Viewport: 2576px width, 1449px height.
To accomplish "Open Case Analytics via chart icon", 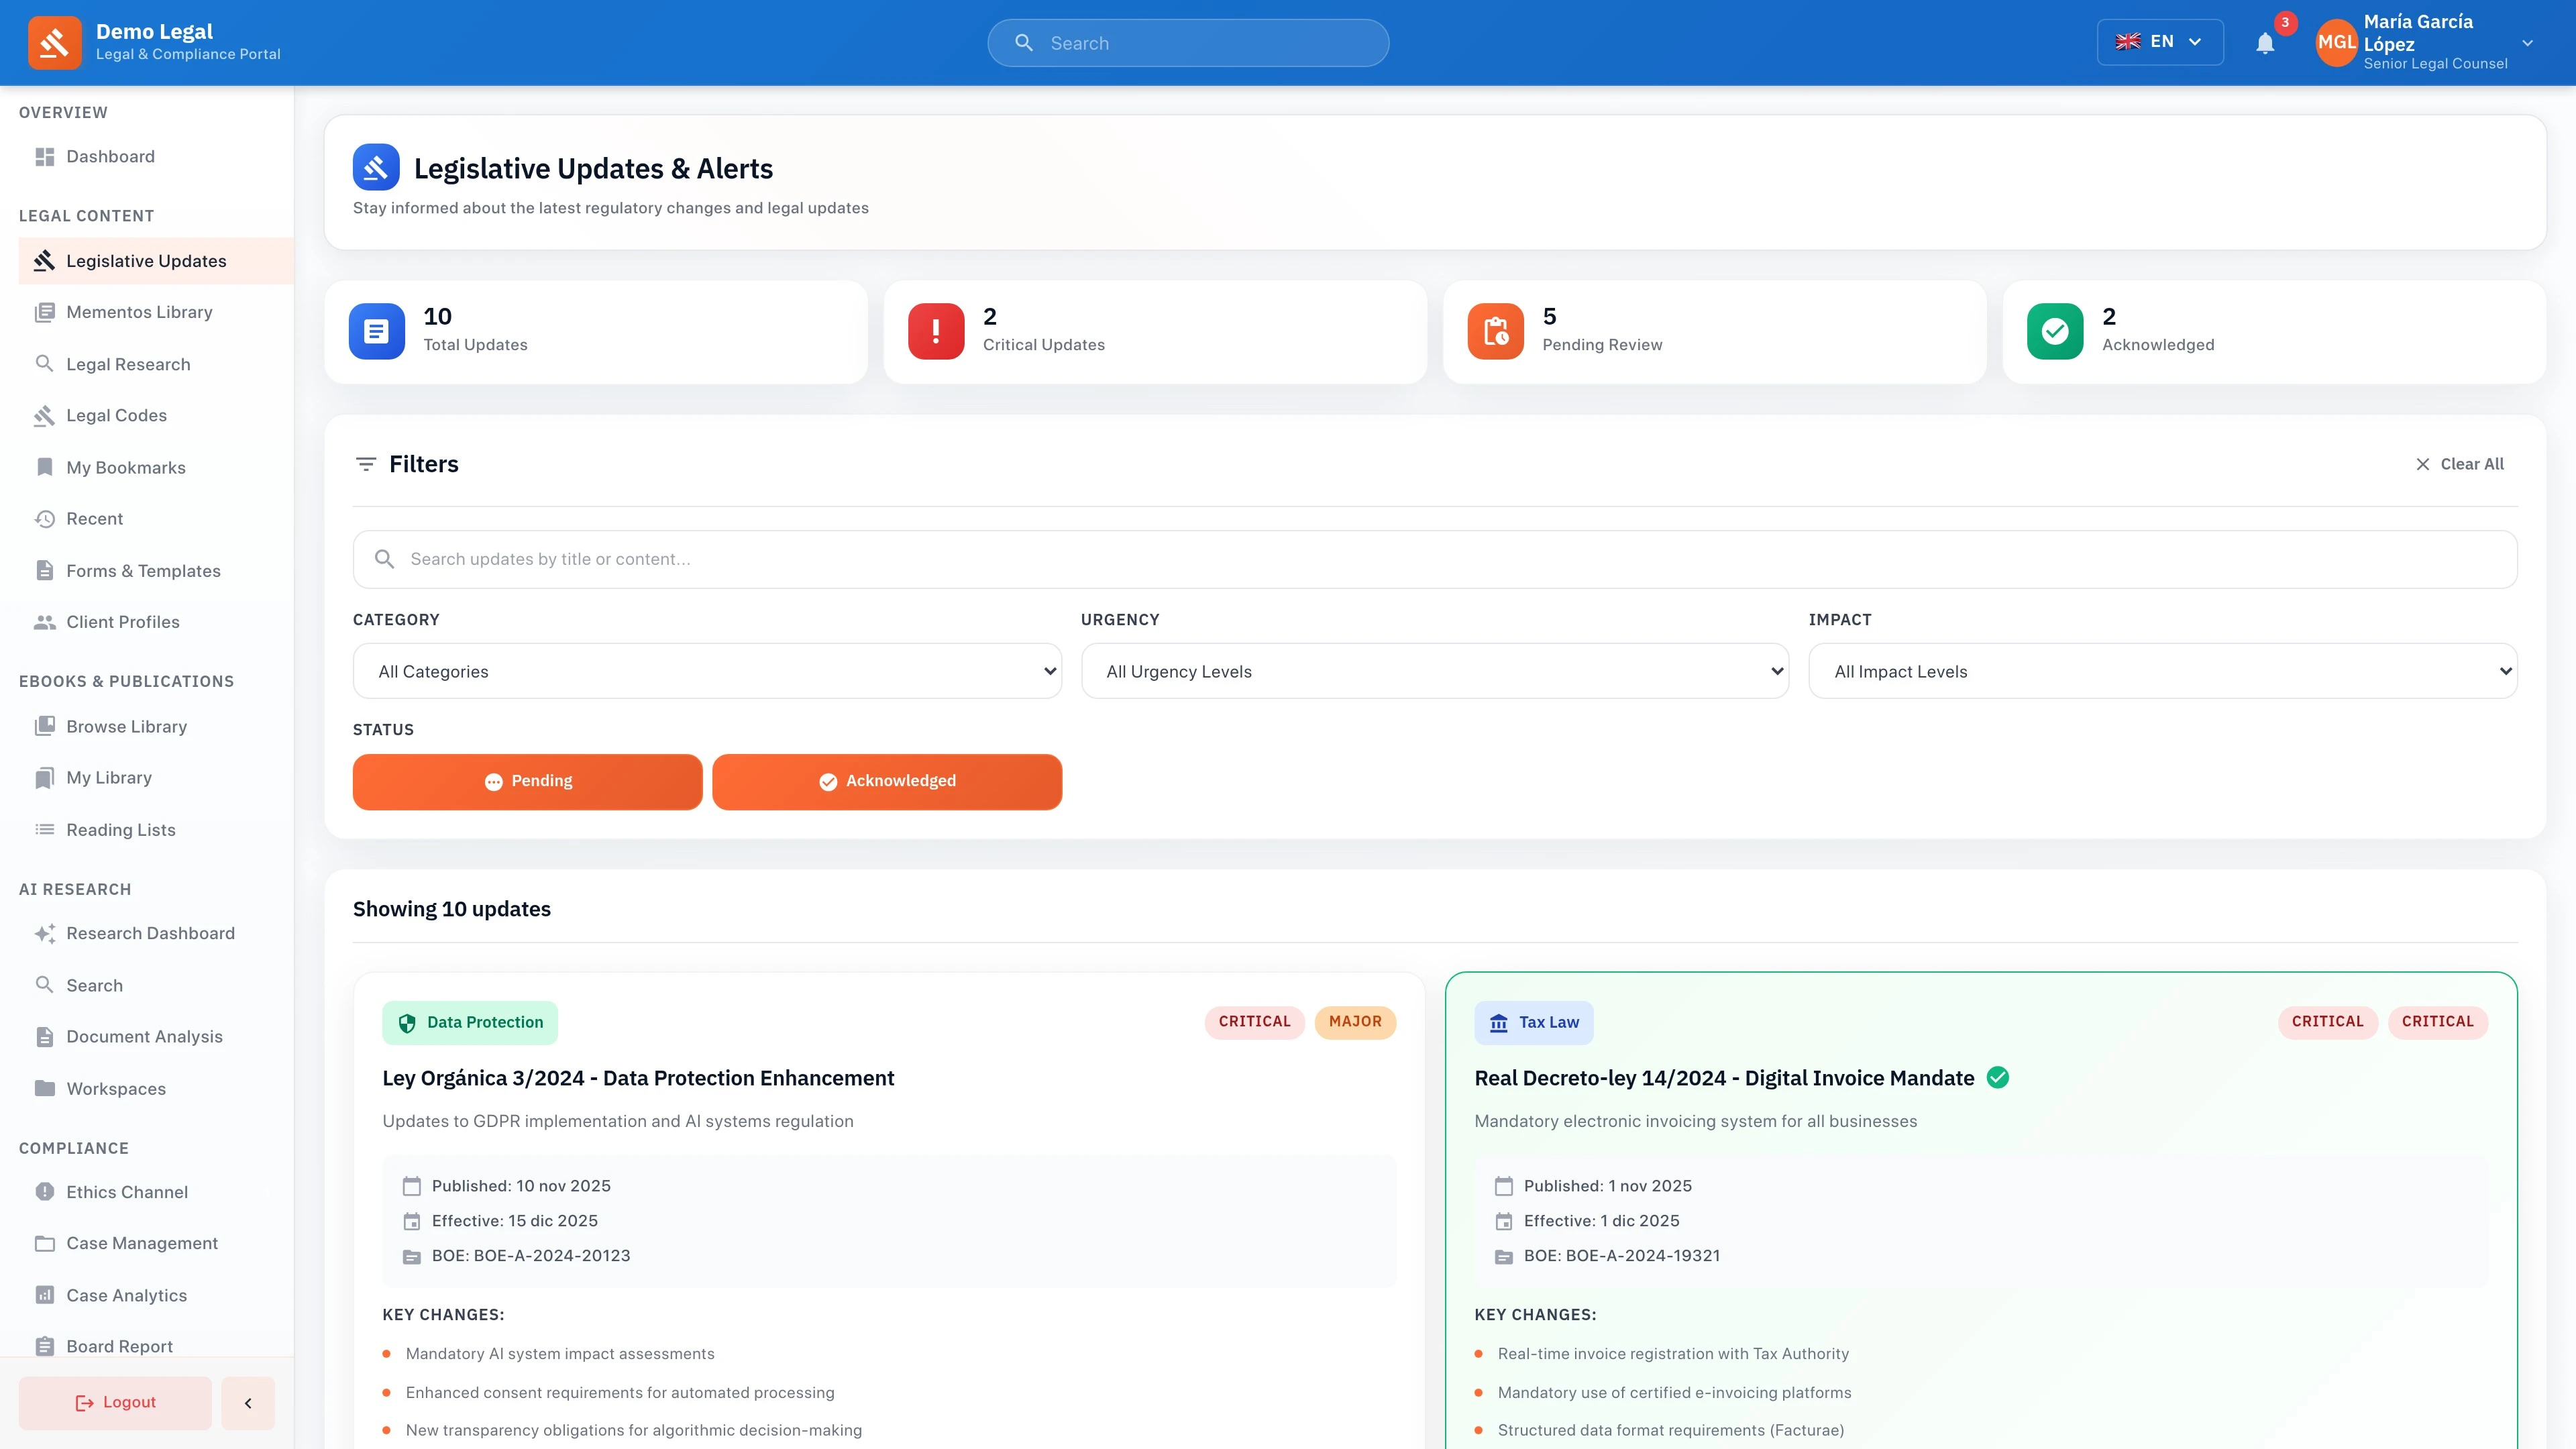I will click(45, 1294).
